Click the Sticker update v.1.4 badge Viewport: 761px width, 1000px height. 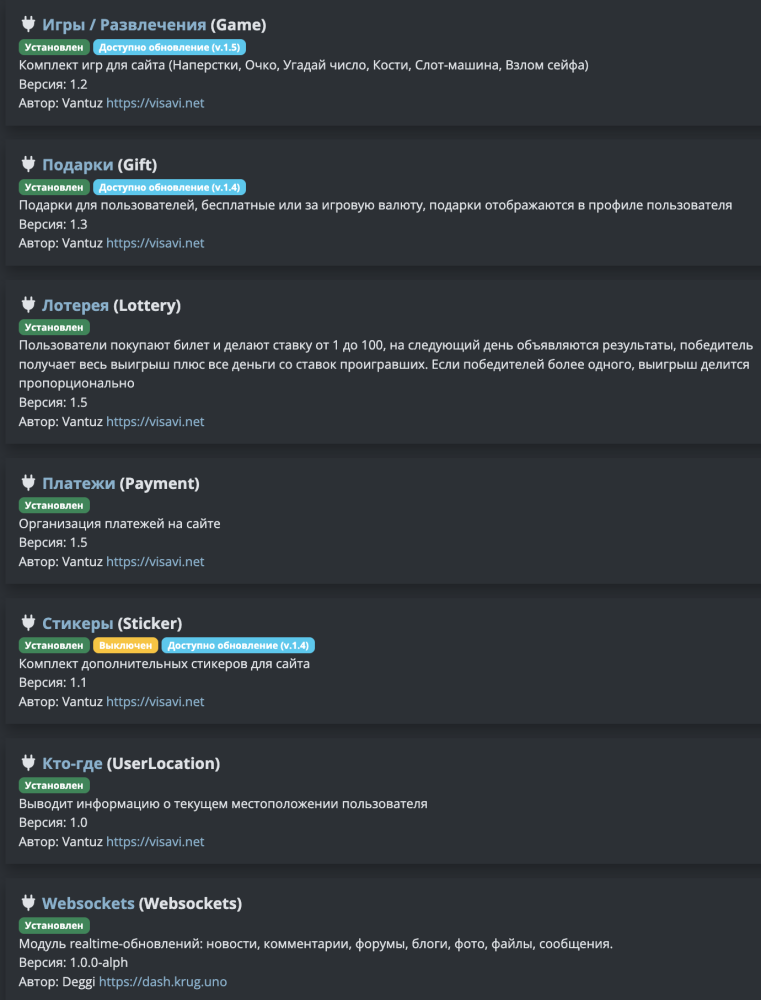(238, 646)
